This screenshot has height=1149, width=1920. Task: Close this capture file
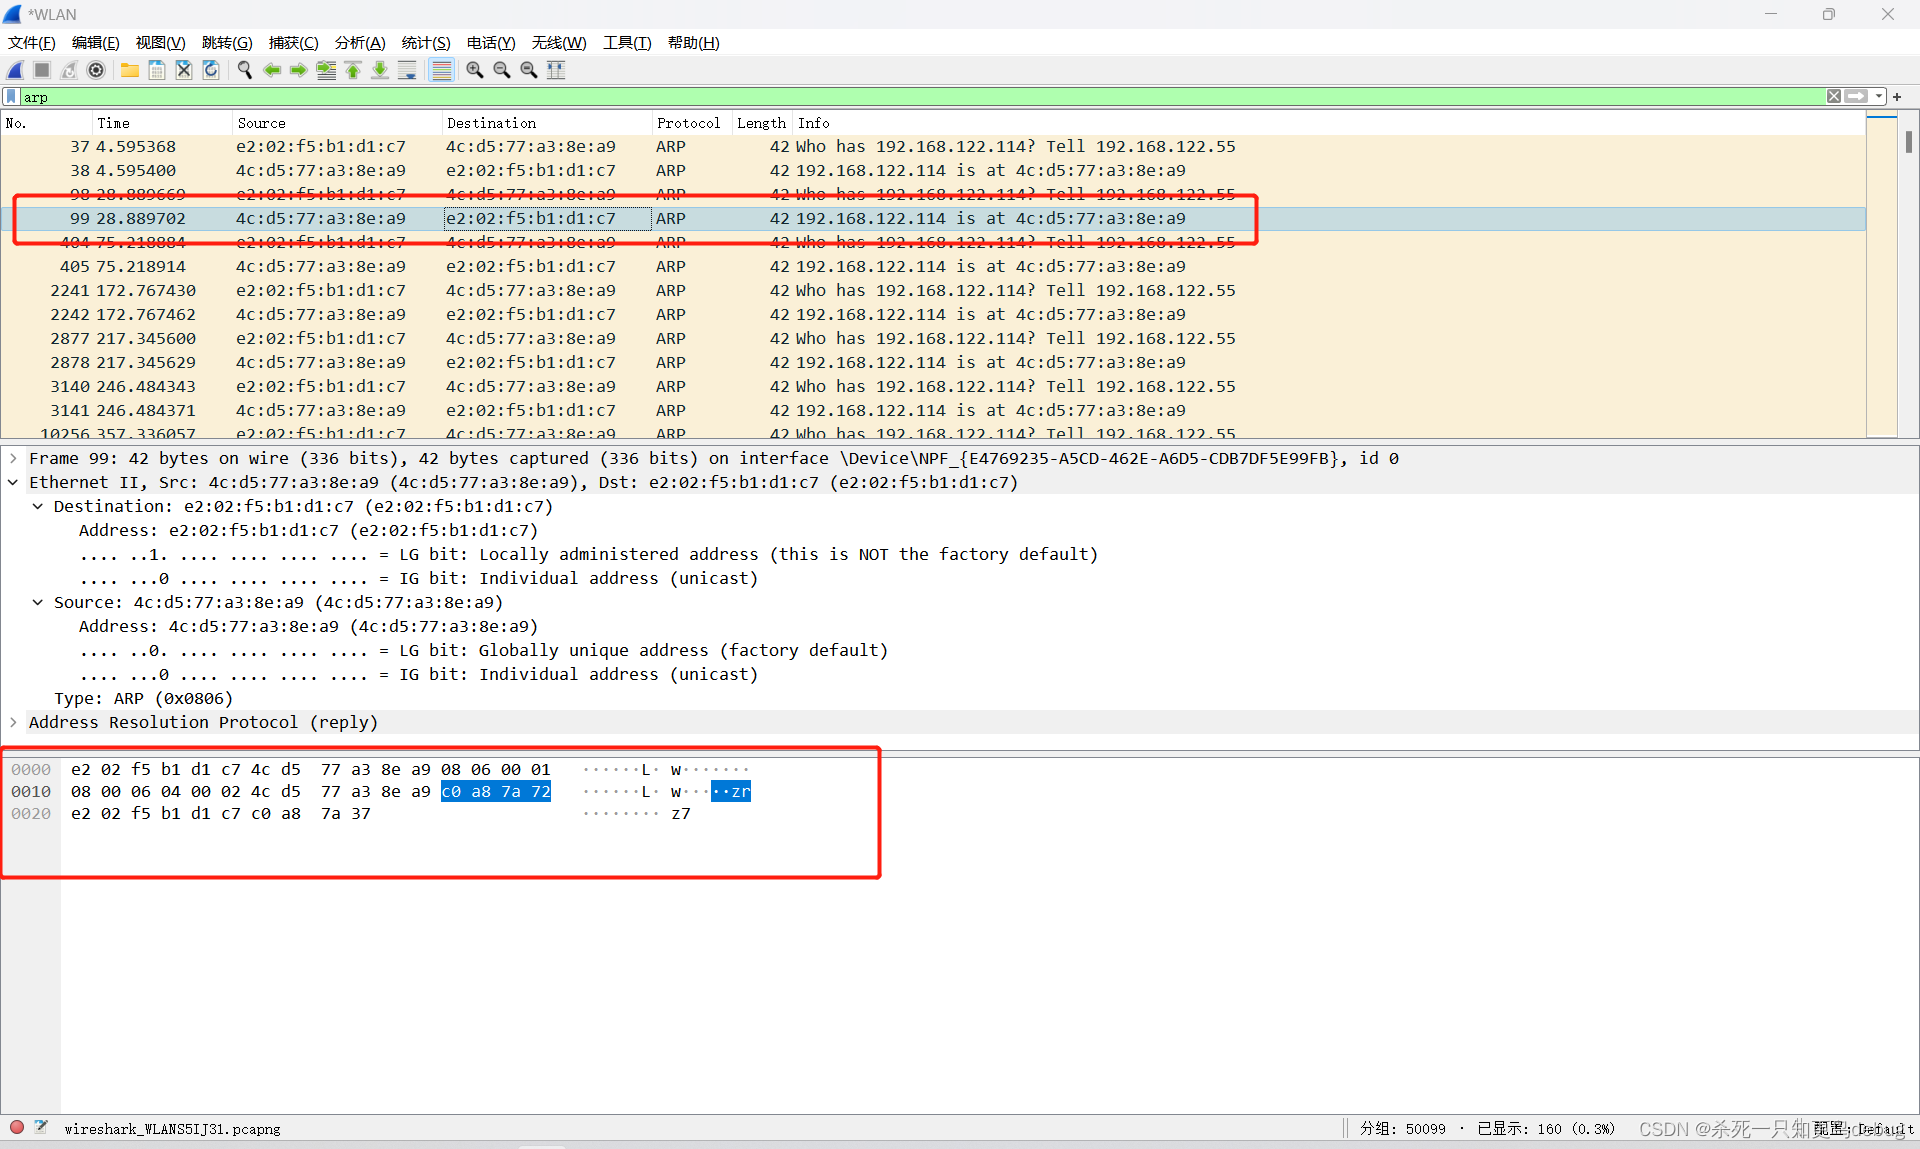[184, 70]
